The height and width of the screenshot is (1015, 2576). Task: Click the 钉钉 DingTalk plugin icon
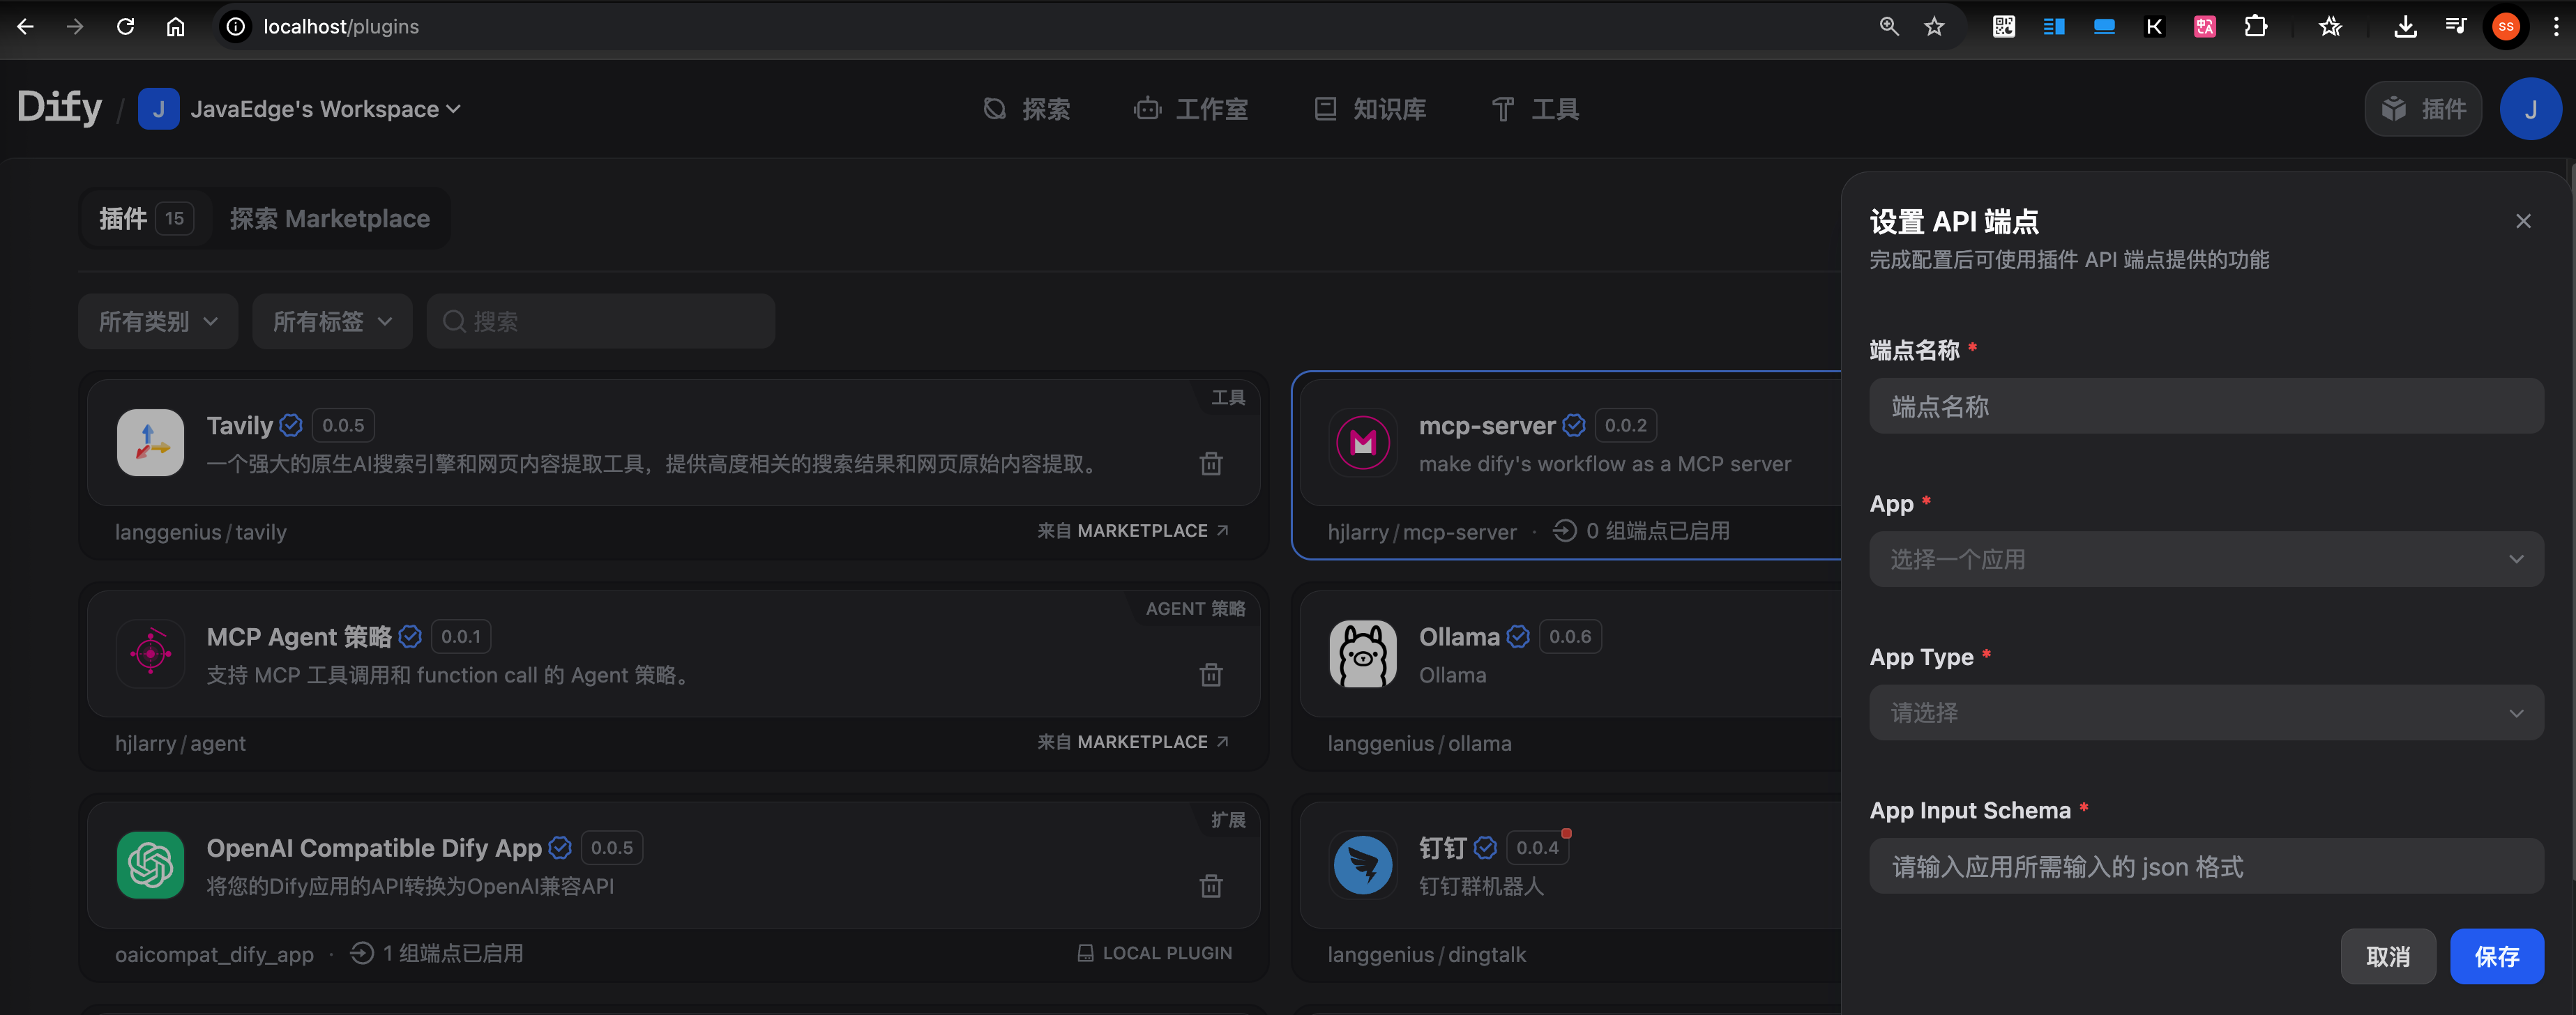[1362, 865]
